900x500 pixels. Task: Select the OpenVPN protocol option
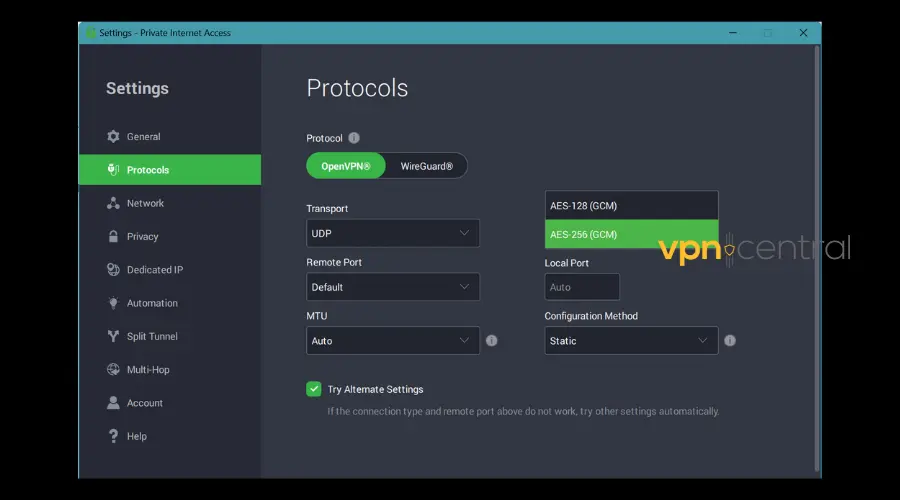click(x=346, y=166)
